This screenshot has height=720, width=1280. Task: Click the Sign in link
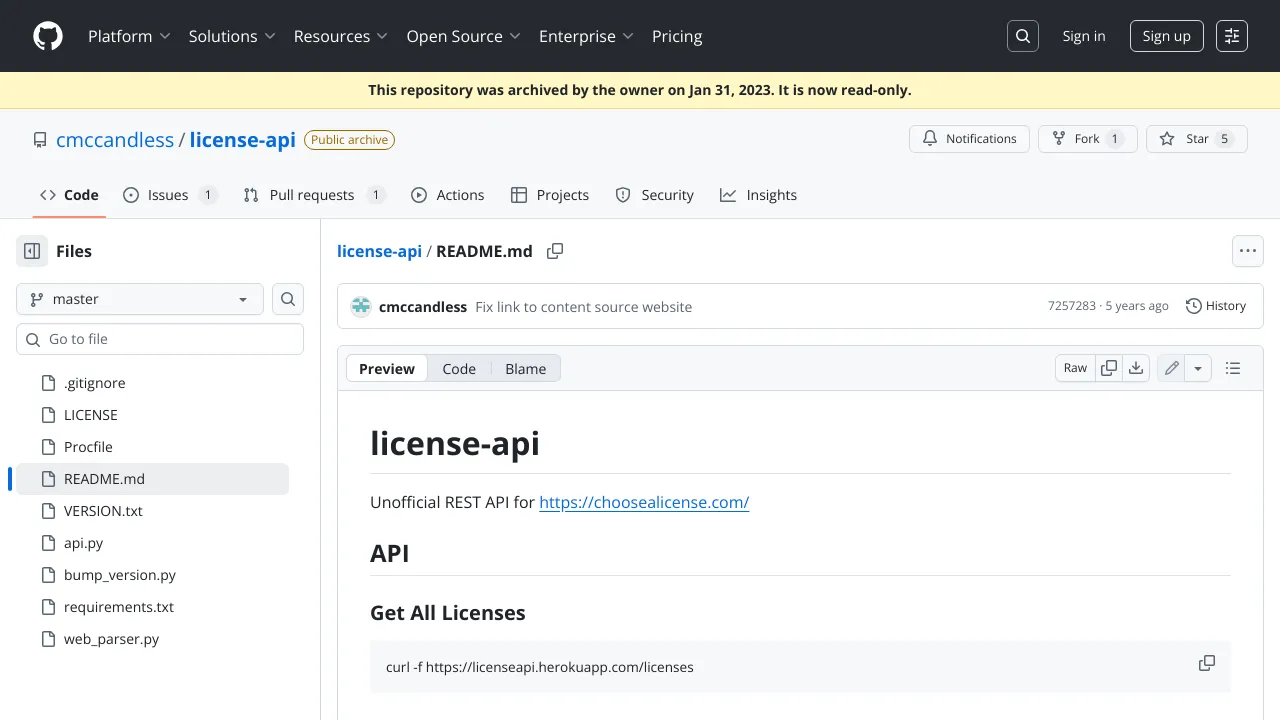(1084, 36)
